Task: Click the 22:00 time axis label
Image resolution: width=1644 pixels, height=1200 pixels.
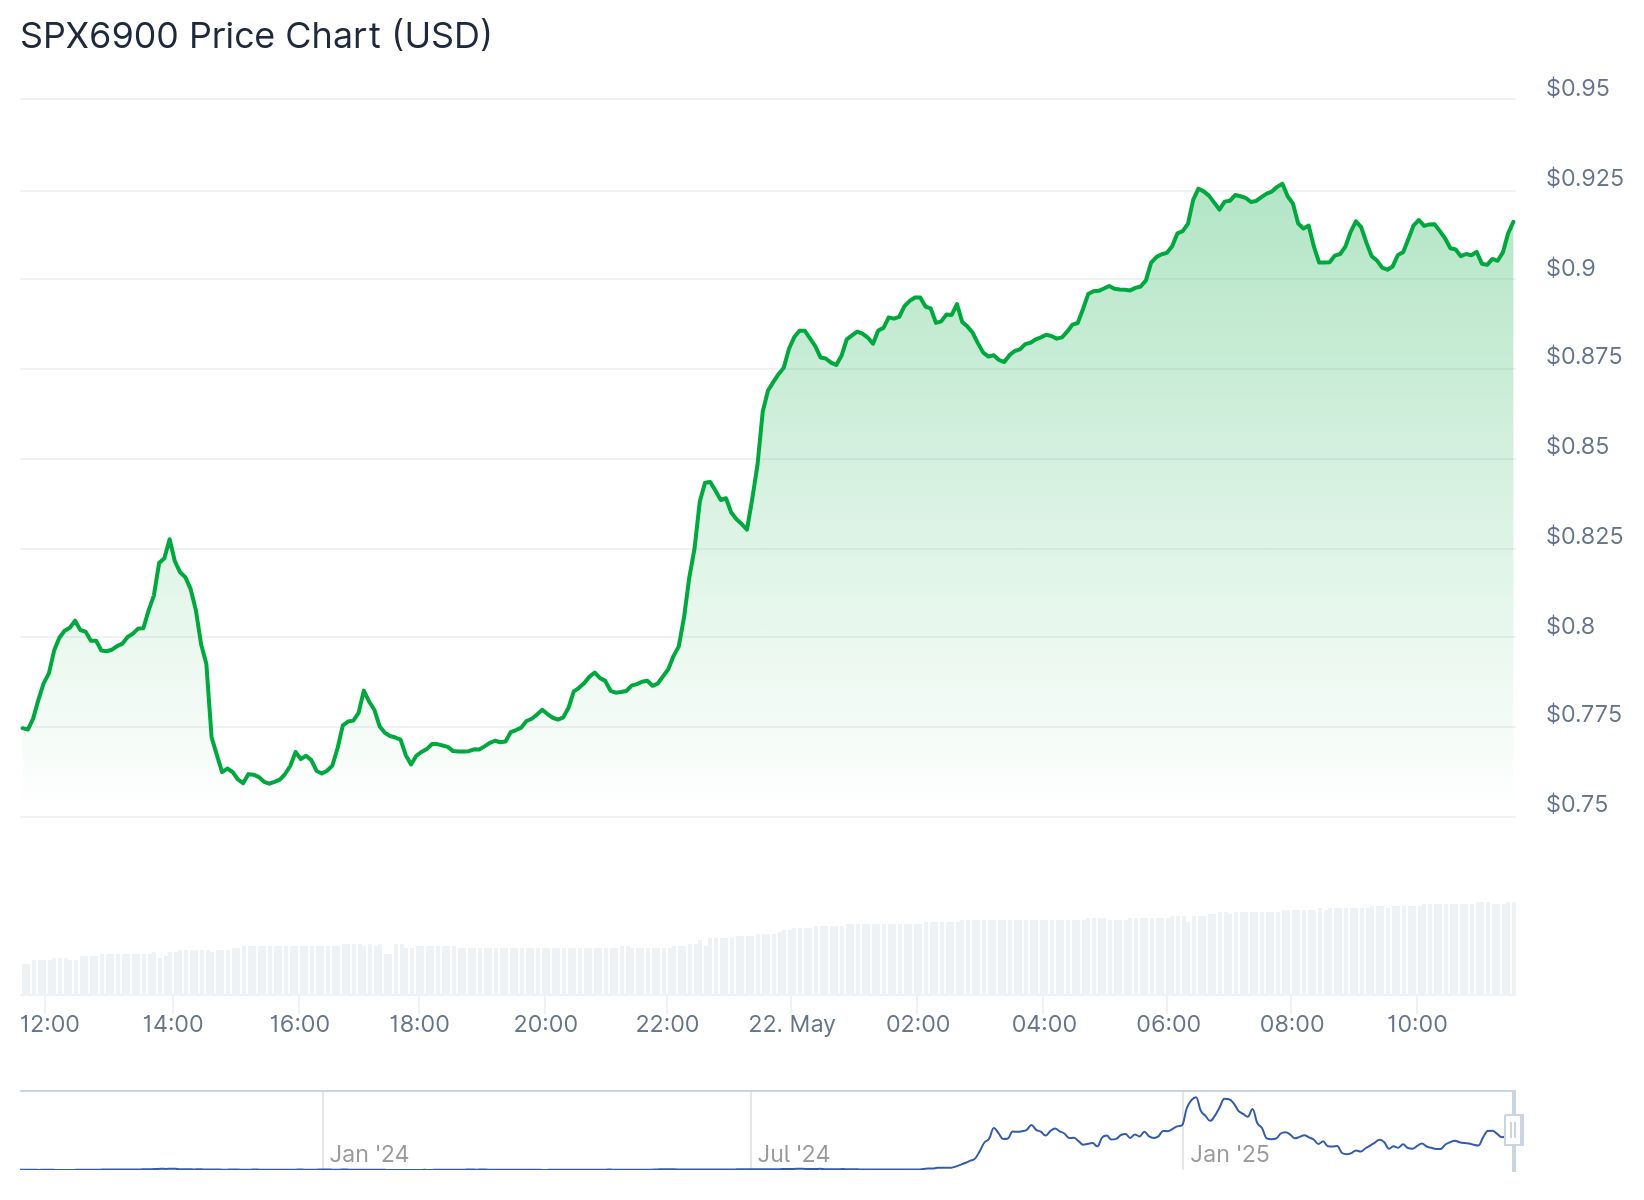Action: point(668,1024)
